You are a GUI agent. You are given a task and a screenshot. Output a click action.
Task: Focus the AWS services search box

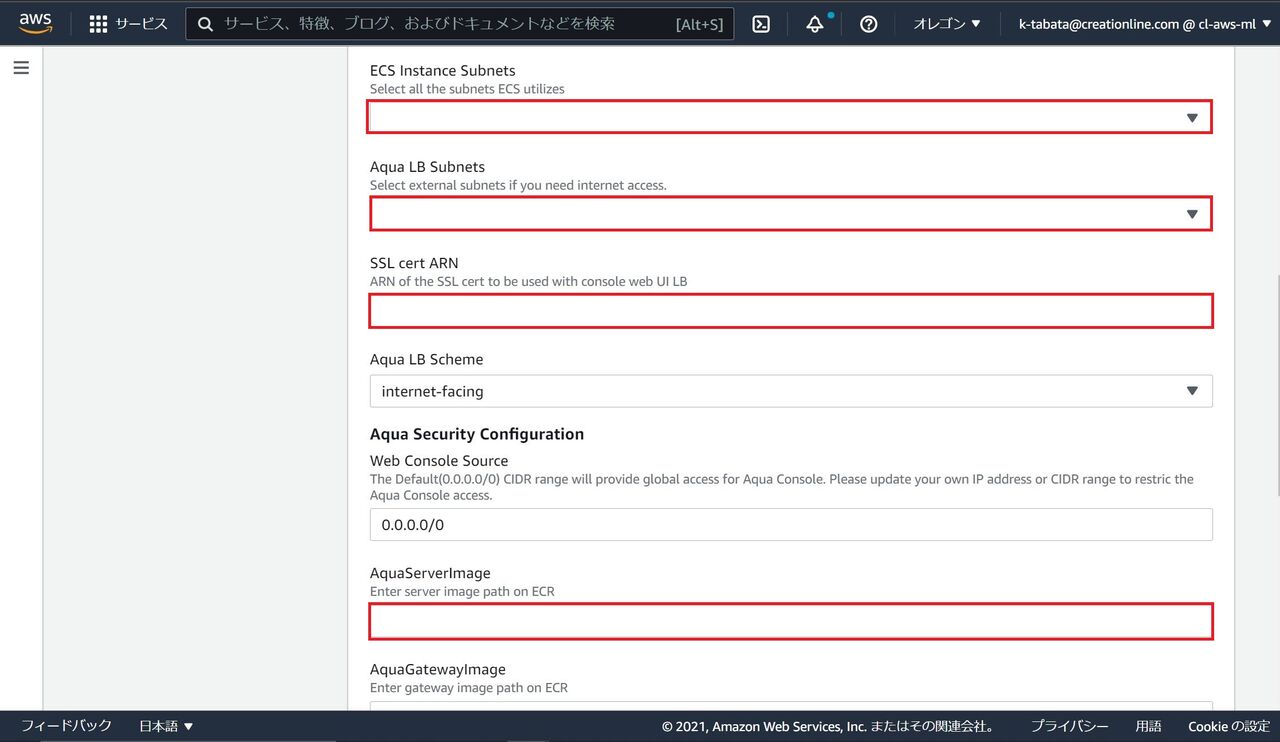tap(460, 24)
